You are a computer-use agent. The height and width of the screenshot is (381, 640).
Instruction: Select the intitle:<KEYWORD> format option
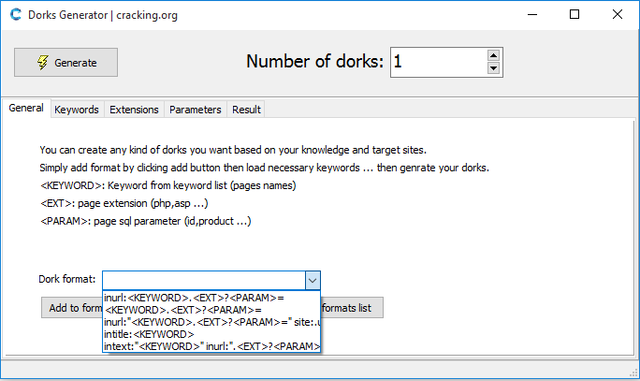pos(211,334)
